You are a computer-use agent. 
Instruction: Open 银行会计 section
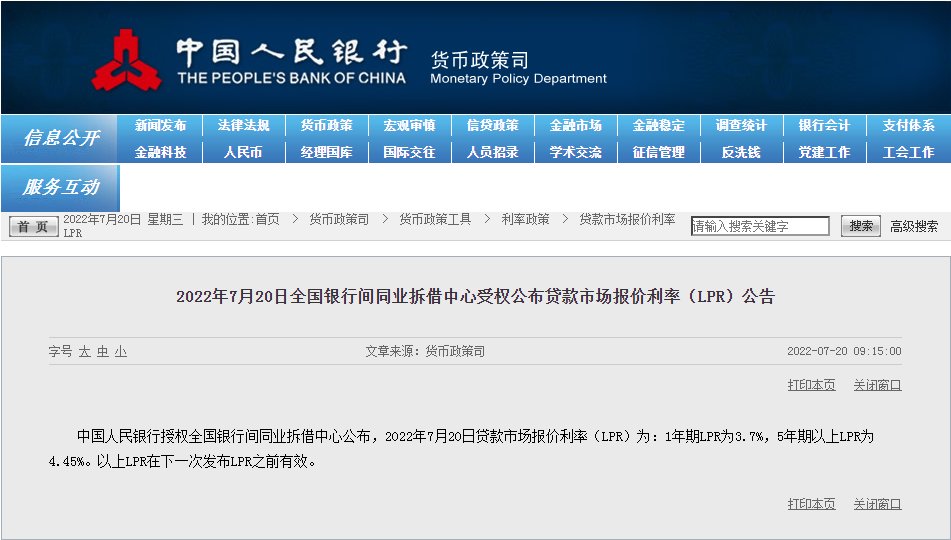tap(824, 126)
